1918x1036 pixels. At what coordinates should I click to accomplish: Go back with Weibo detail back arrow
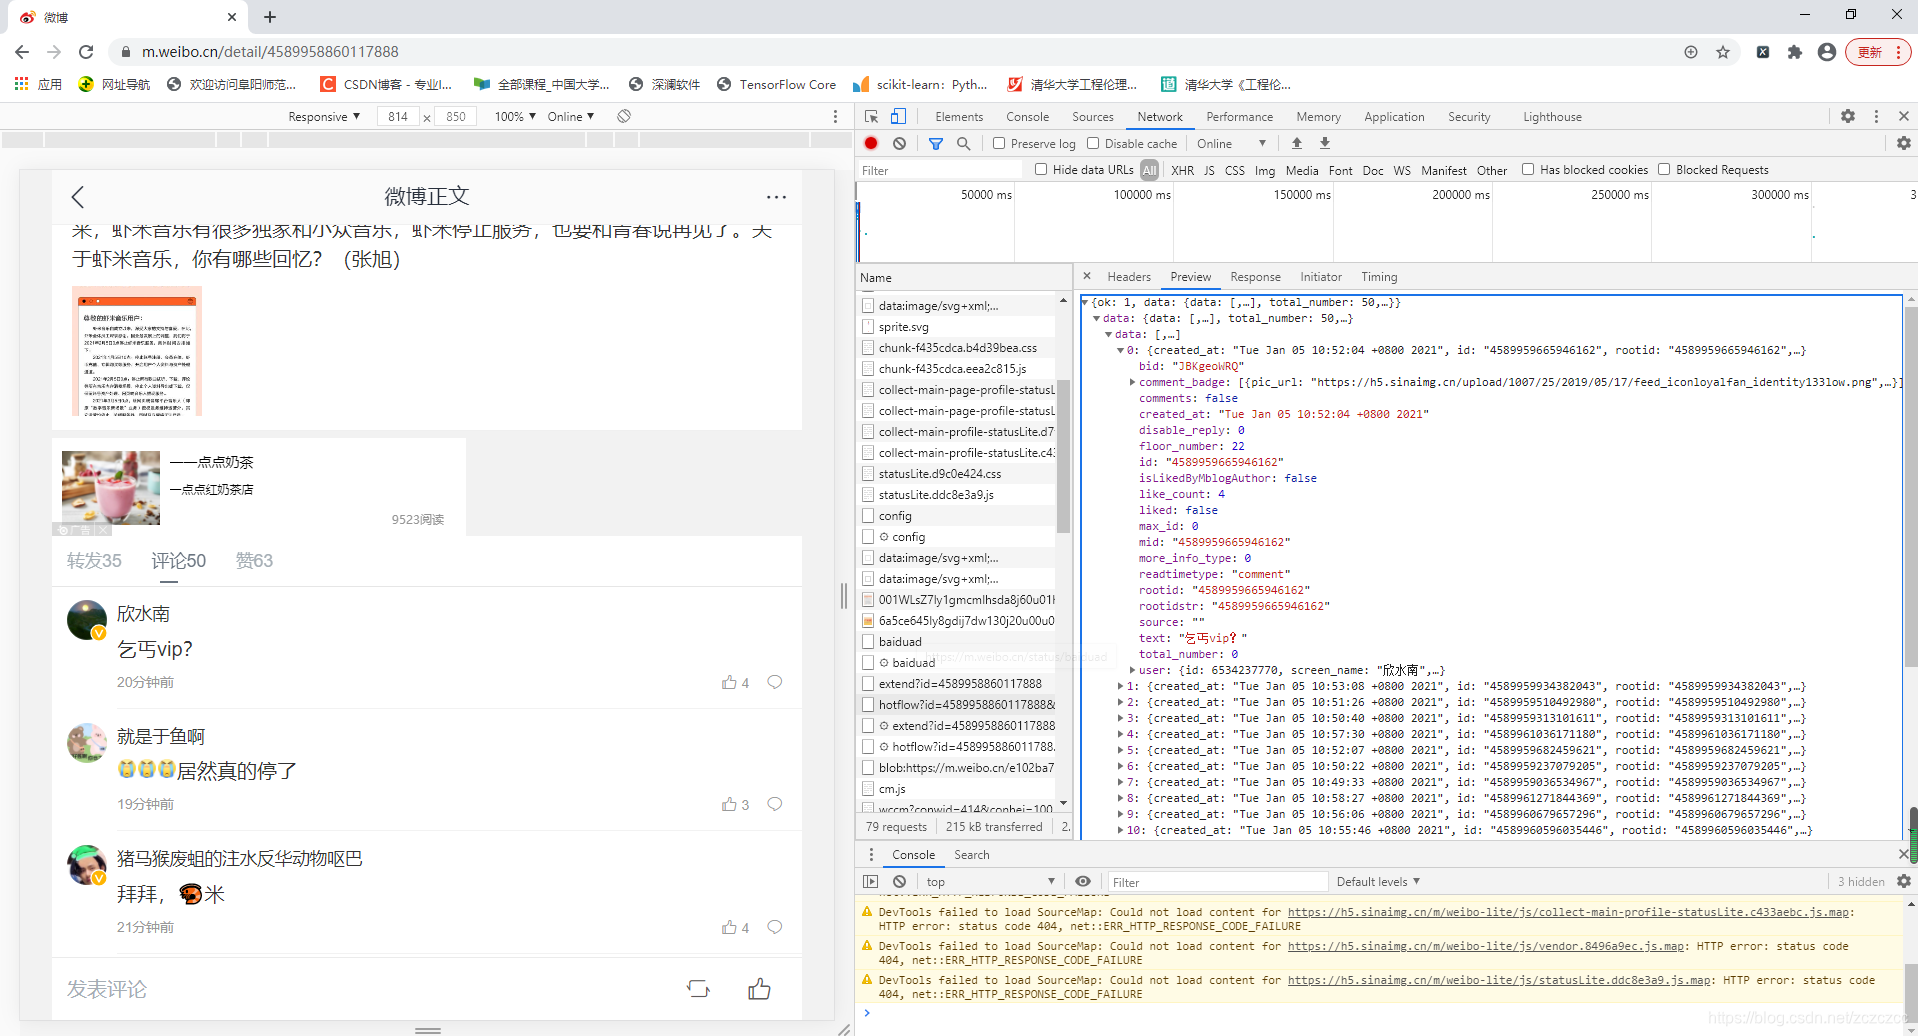click(x=78, y=197)
